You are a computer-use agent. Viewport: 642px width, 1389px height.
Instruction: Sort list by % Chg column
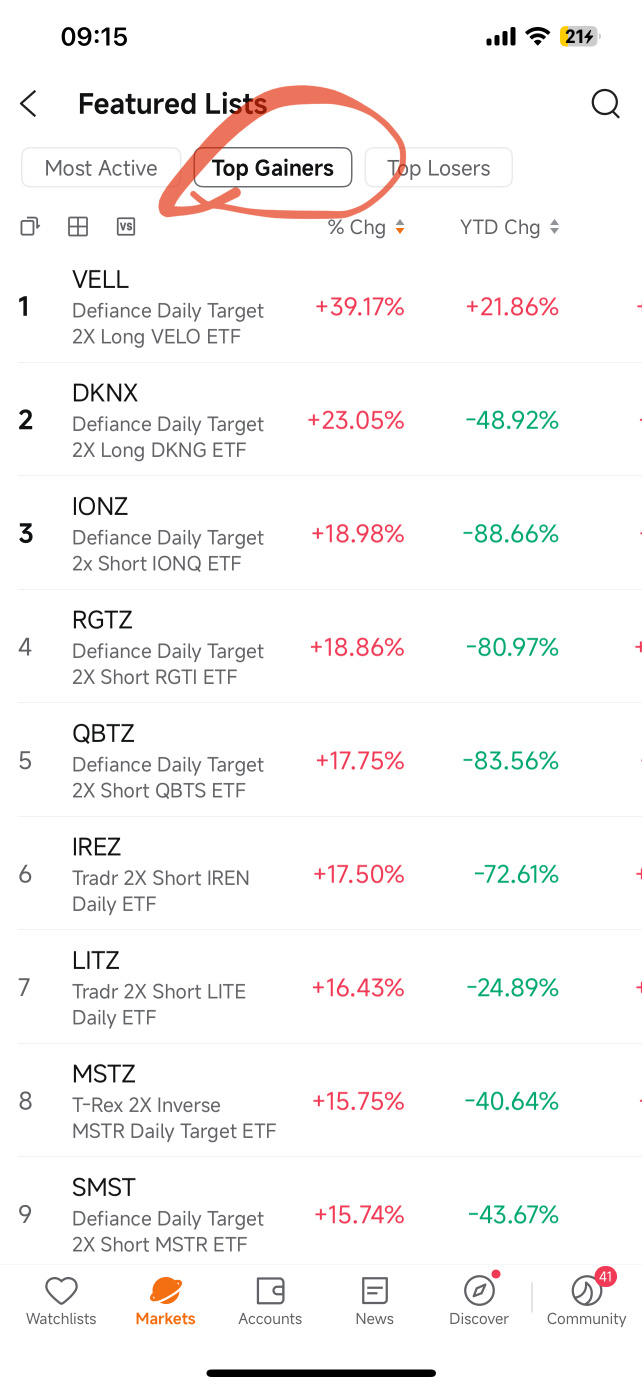tap(366, 227)
